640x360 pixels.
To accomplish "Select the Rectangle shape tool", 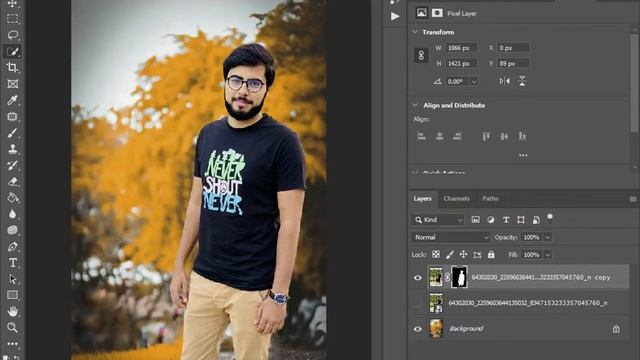I will [13, 295].
